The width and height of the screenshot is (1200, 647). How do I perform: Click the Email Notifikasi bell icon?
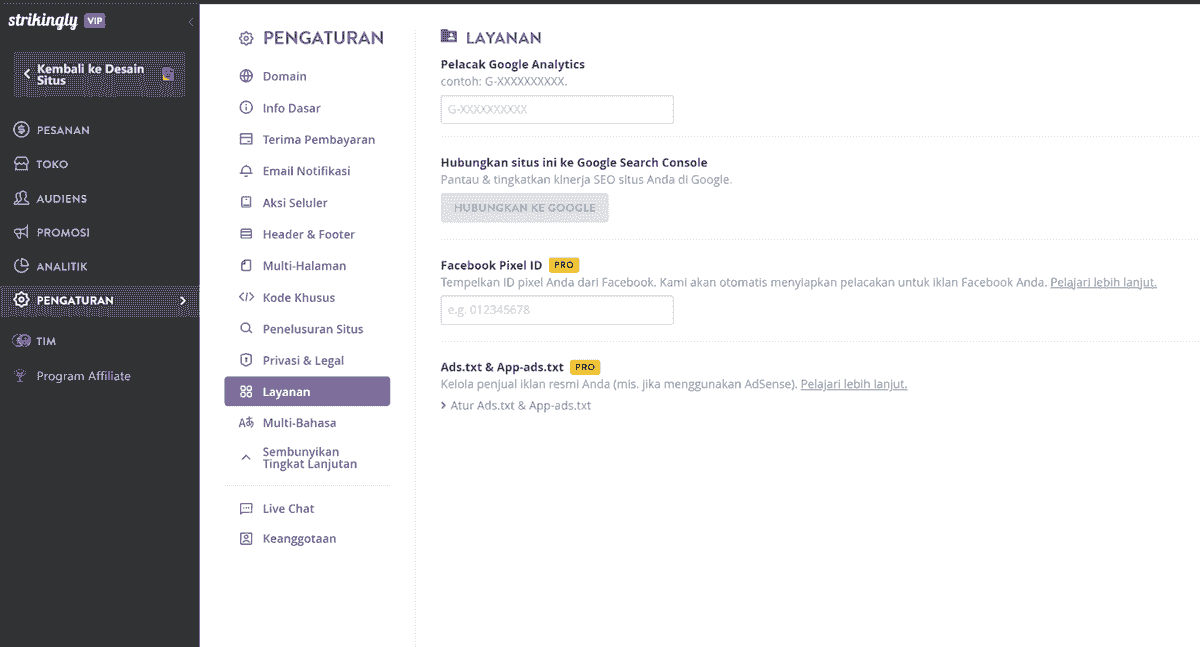(246, 171)
